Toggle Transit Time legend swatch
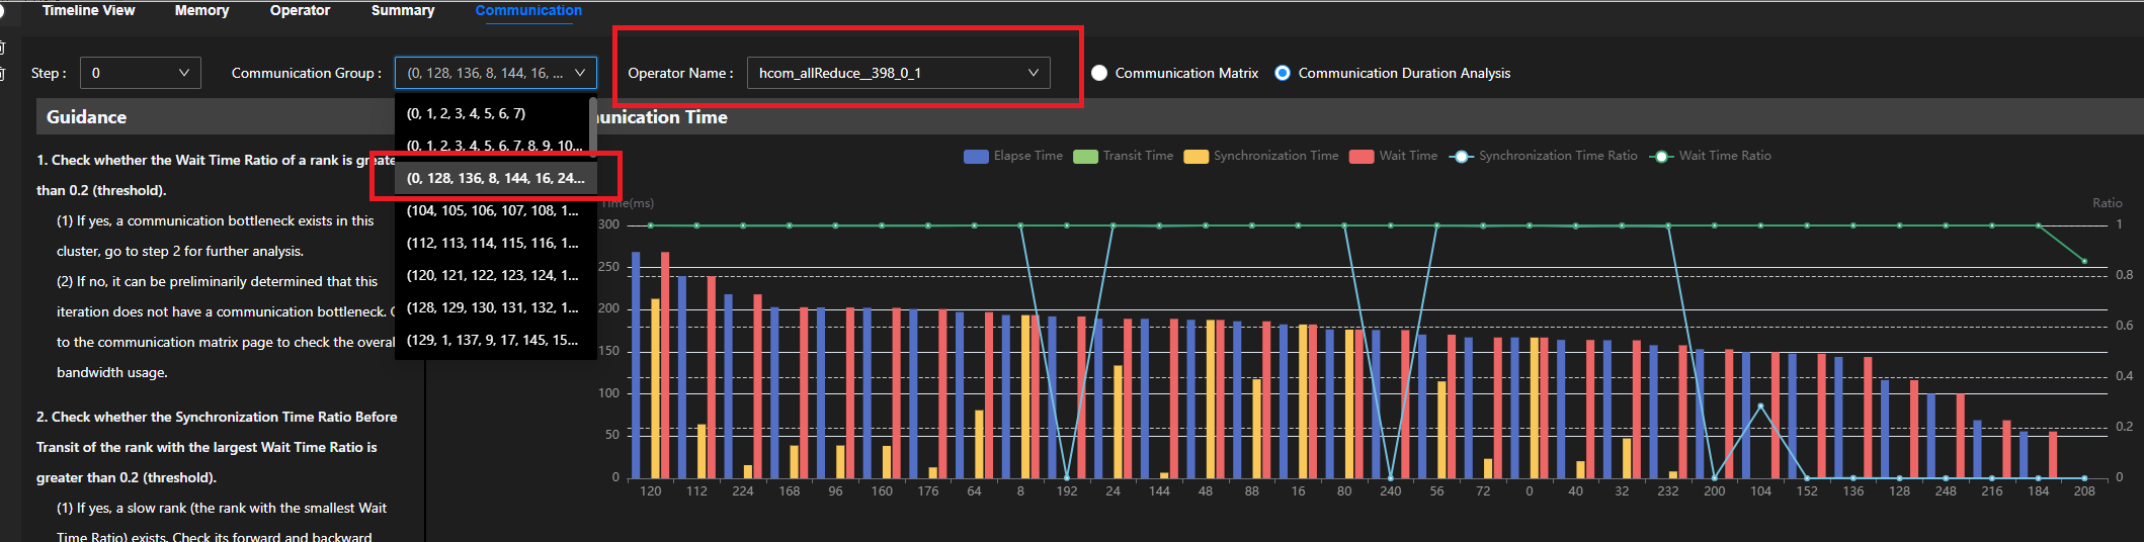 coord(1085,156)
